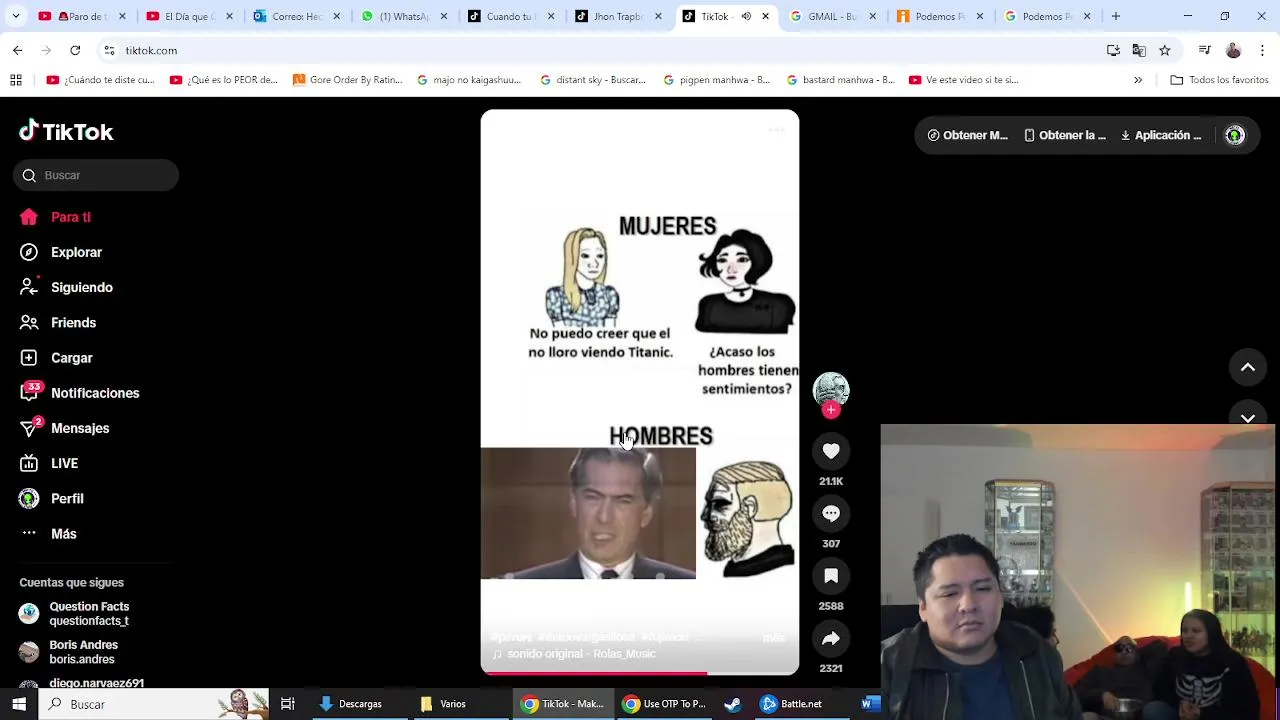Bookmark this page with the star
Image resolution: width=1280 pixels, height=720 pixels.
point(1165,50)
